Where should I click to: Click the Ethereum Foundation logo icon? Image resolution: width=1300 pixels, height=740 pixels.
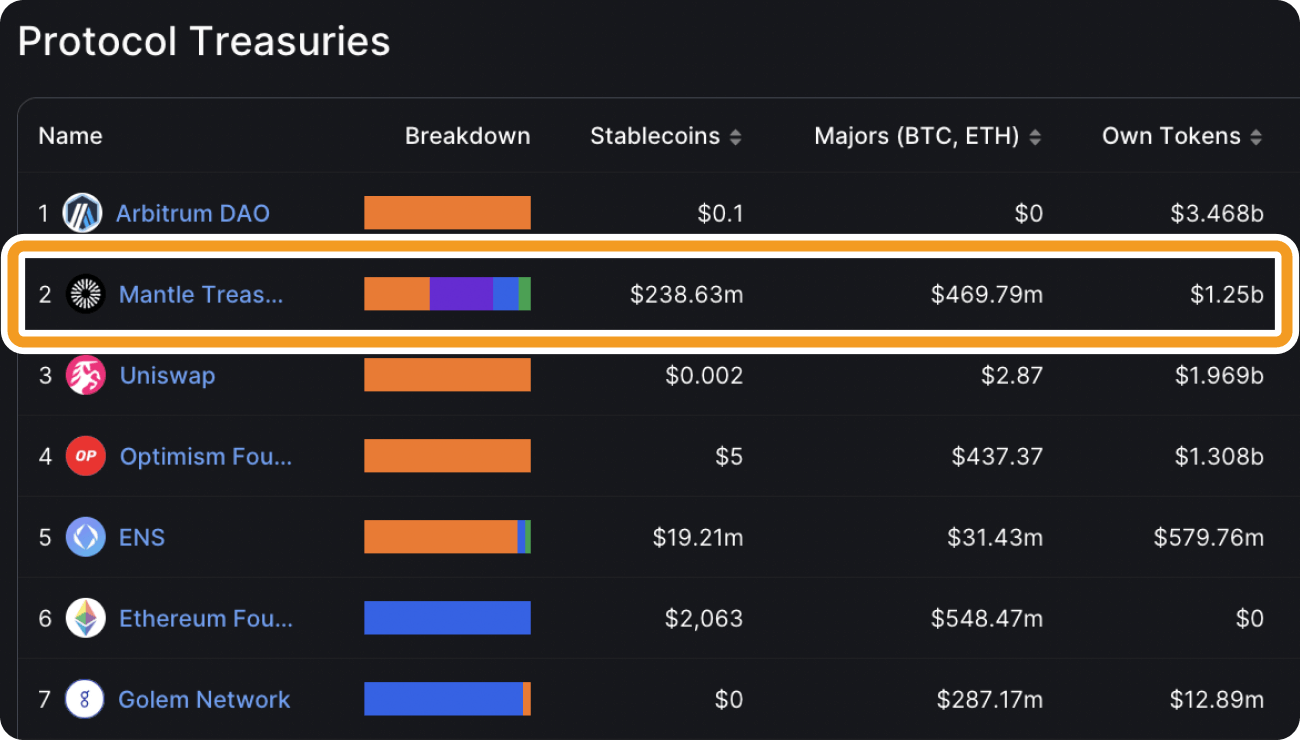[x=85, y=618]
